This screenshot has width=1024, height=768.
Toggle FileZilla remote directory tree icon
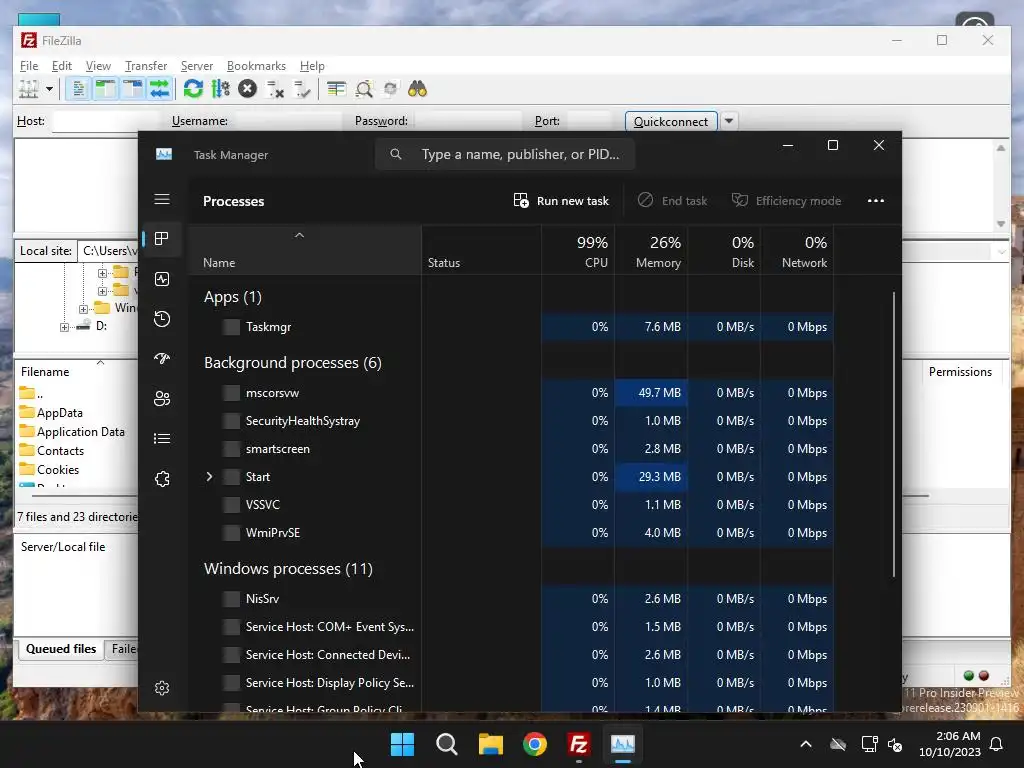tap(133, 89)
